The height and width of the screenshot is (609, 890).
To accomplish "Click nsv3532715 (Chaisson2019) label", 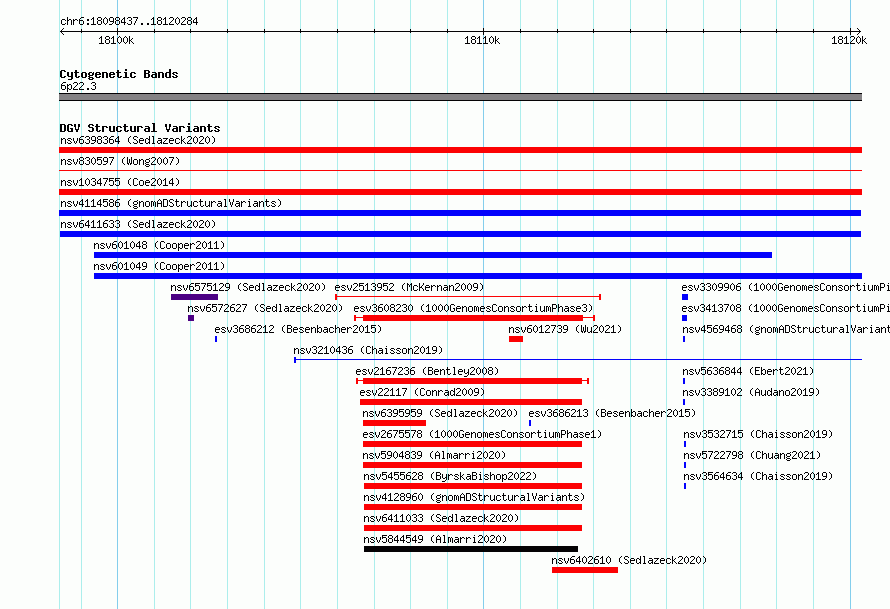I will click(758, 434).
